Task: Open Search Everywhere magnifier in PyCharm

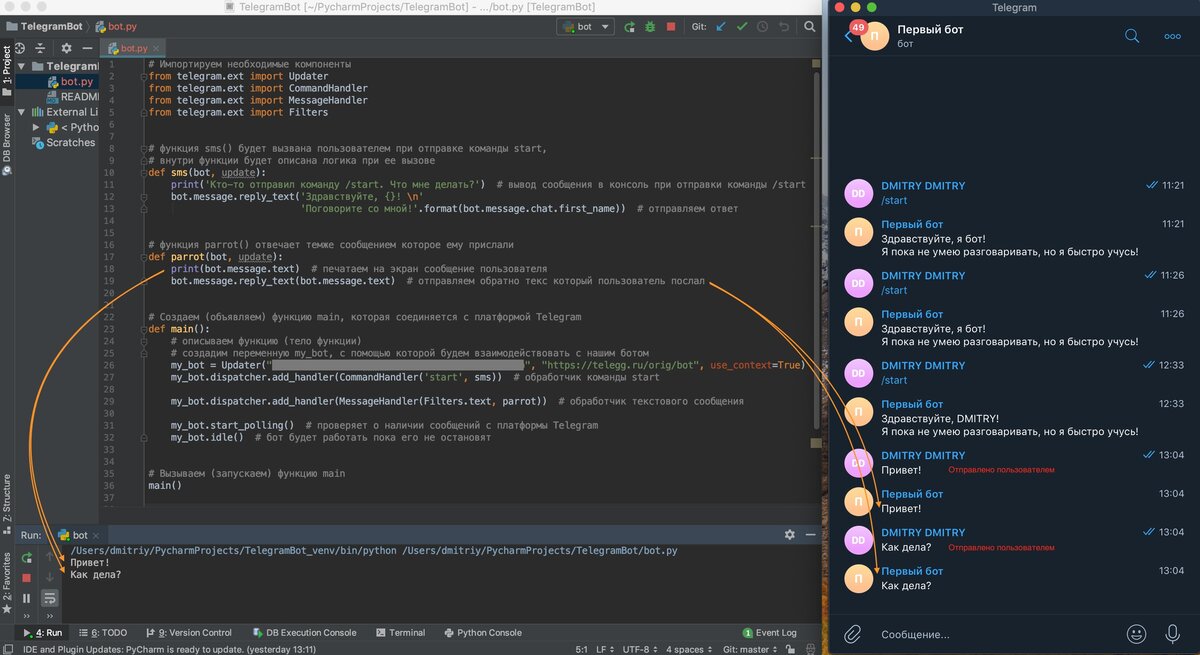Action: pyautogui.click(x=808, y=27)
